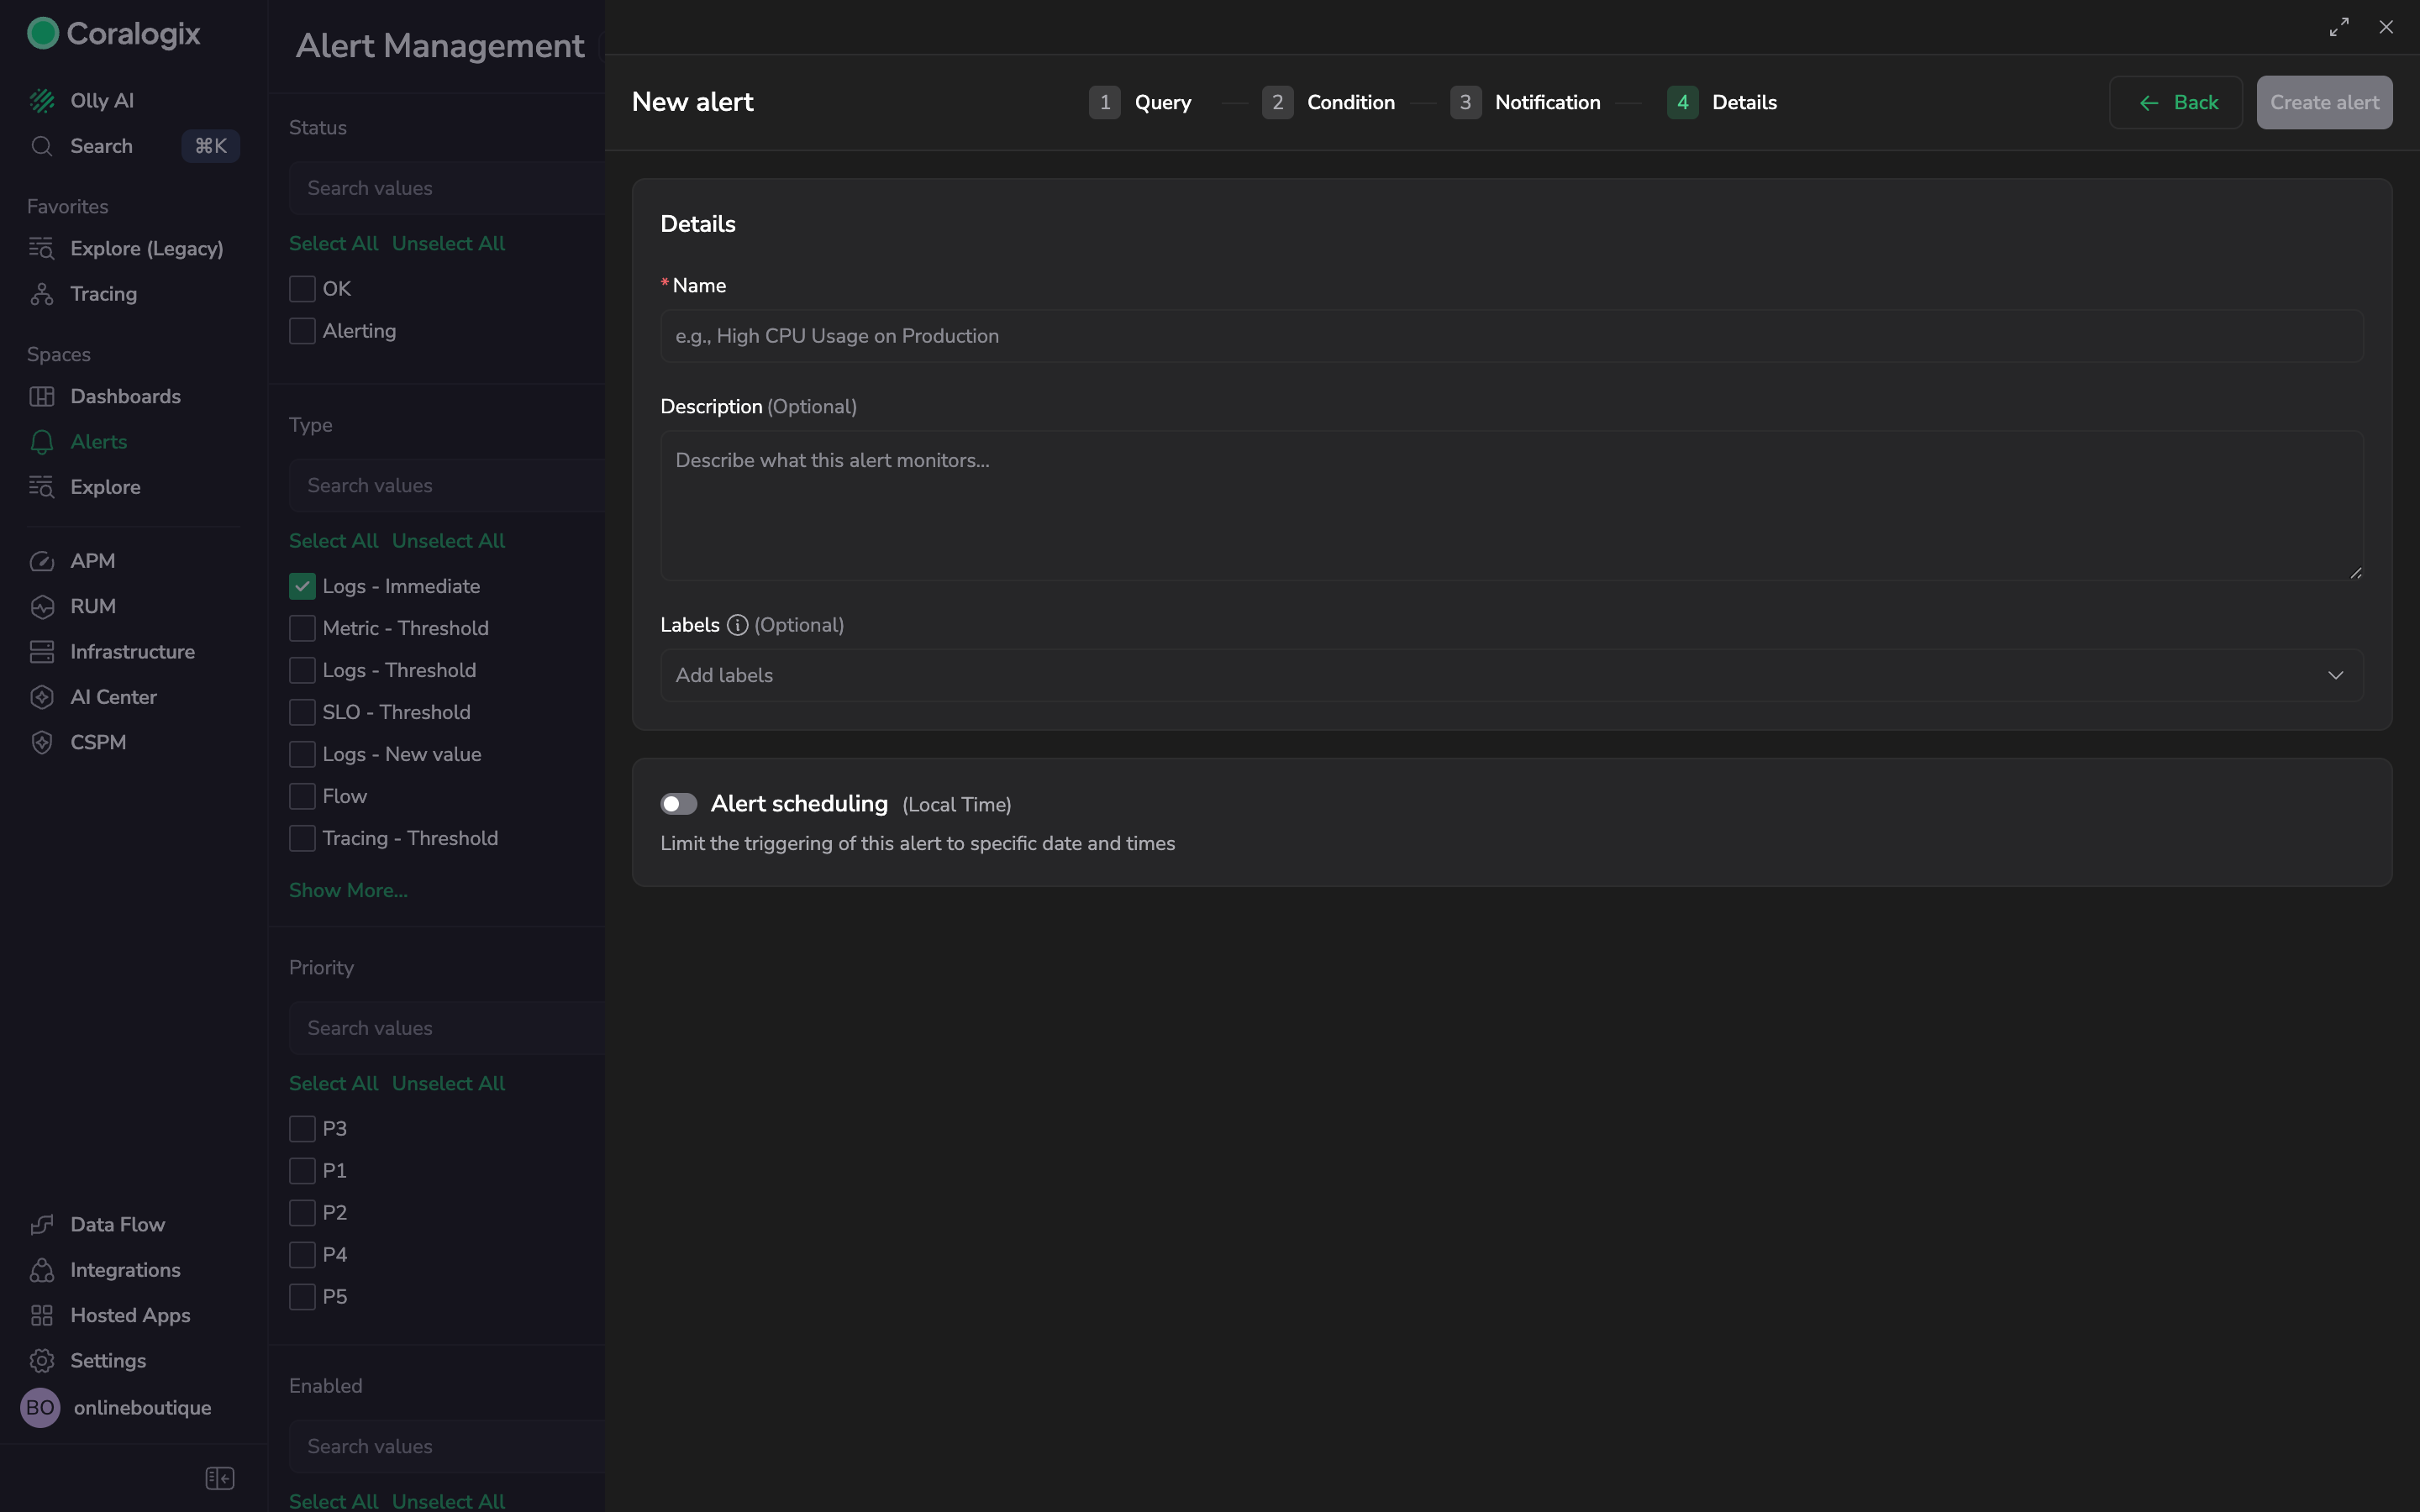Viewport: 2420px width, 1512px height.
Task: Click the Create alert button
Action: point(2324,102)
